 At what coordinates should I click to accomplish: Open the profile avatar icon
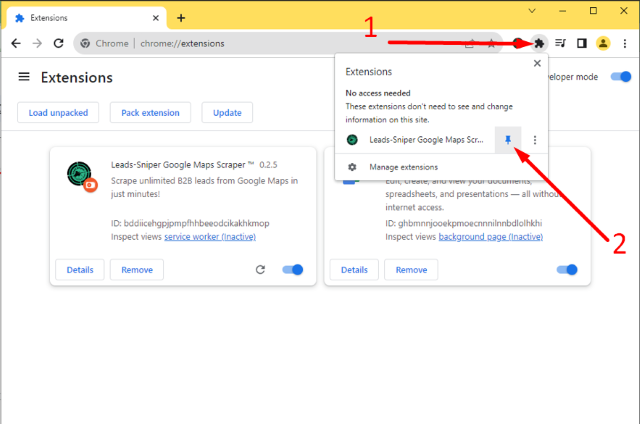click(603, 43)
